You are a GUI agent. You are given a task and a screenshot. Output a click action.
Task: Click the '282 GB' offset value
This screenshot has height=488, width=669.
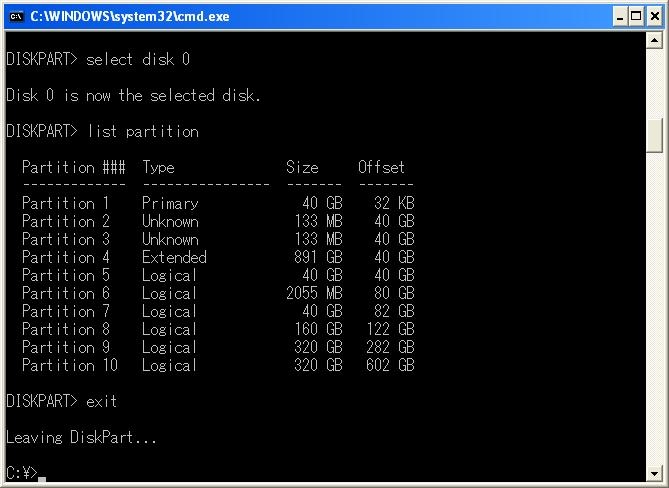tap(390, 347)
